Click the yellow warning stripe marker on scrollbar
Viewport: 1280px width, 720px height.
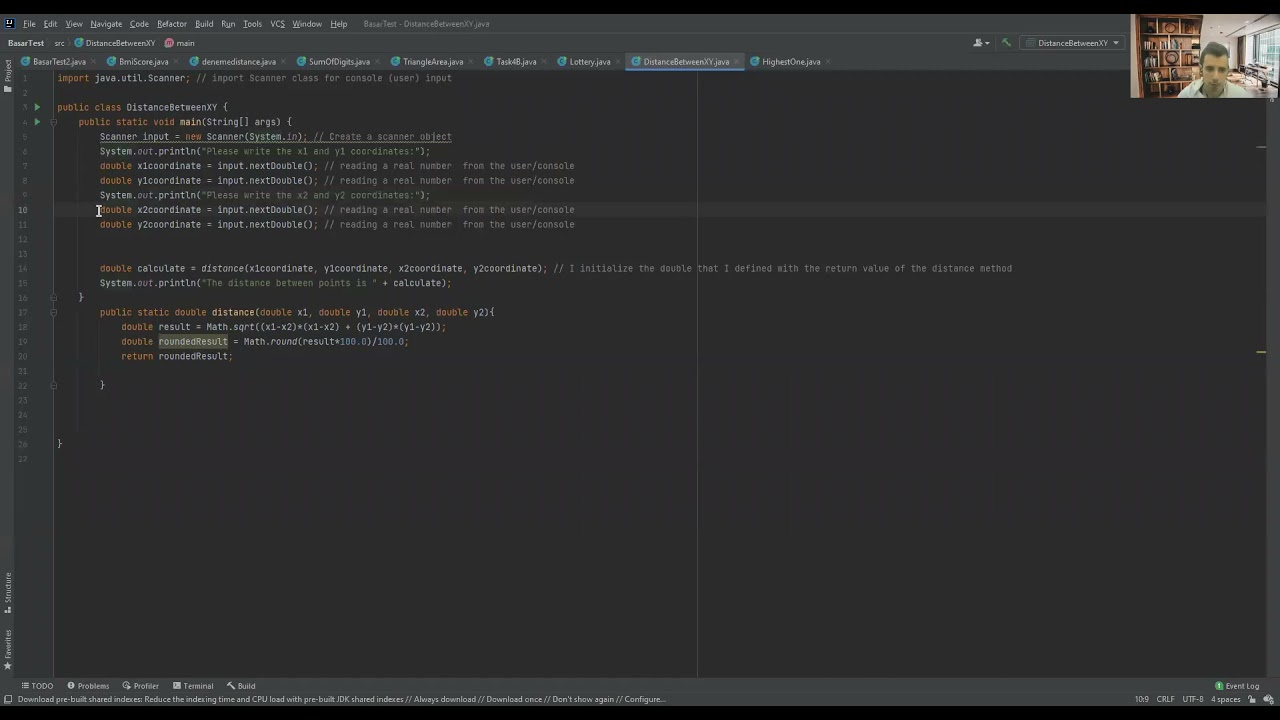tap(1261, 352)
